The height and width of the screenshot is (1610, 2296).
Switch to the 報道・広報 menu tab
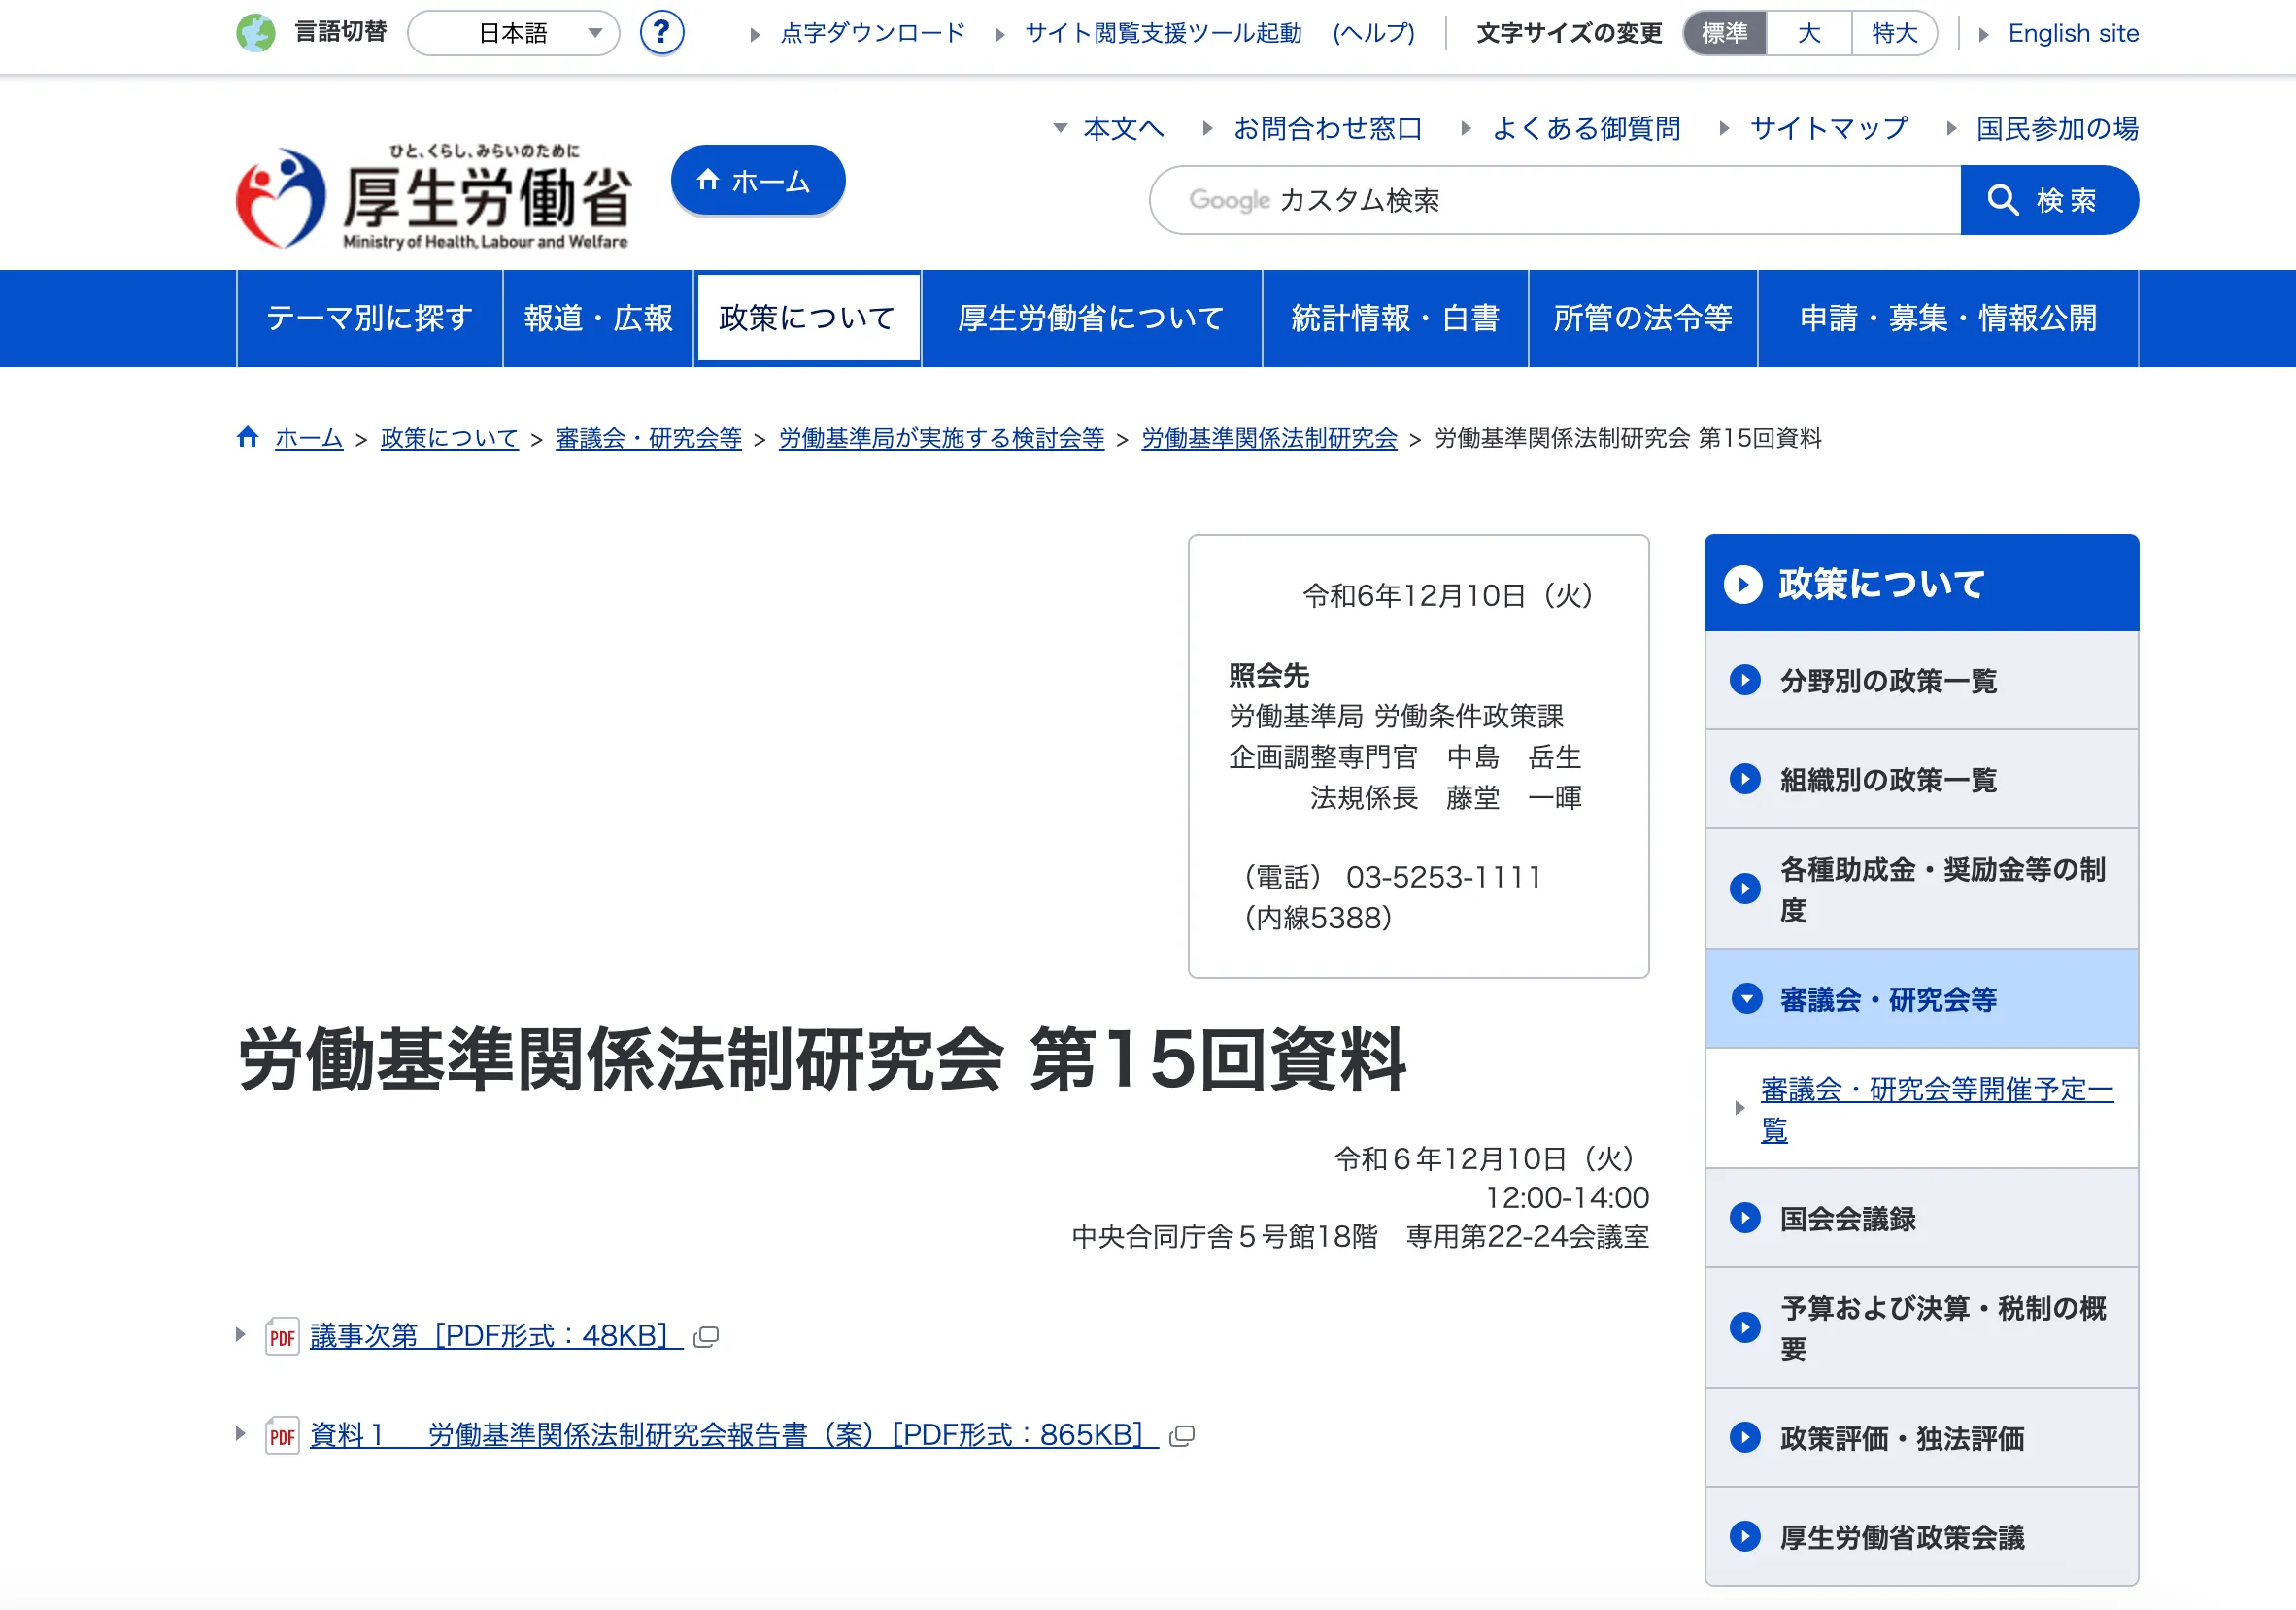(x=597, y=318)
